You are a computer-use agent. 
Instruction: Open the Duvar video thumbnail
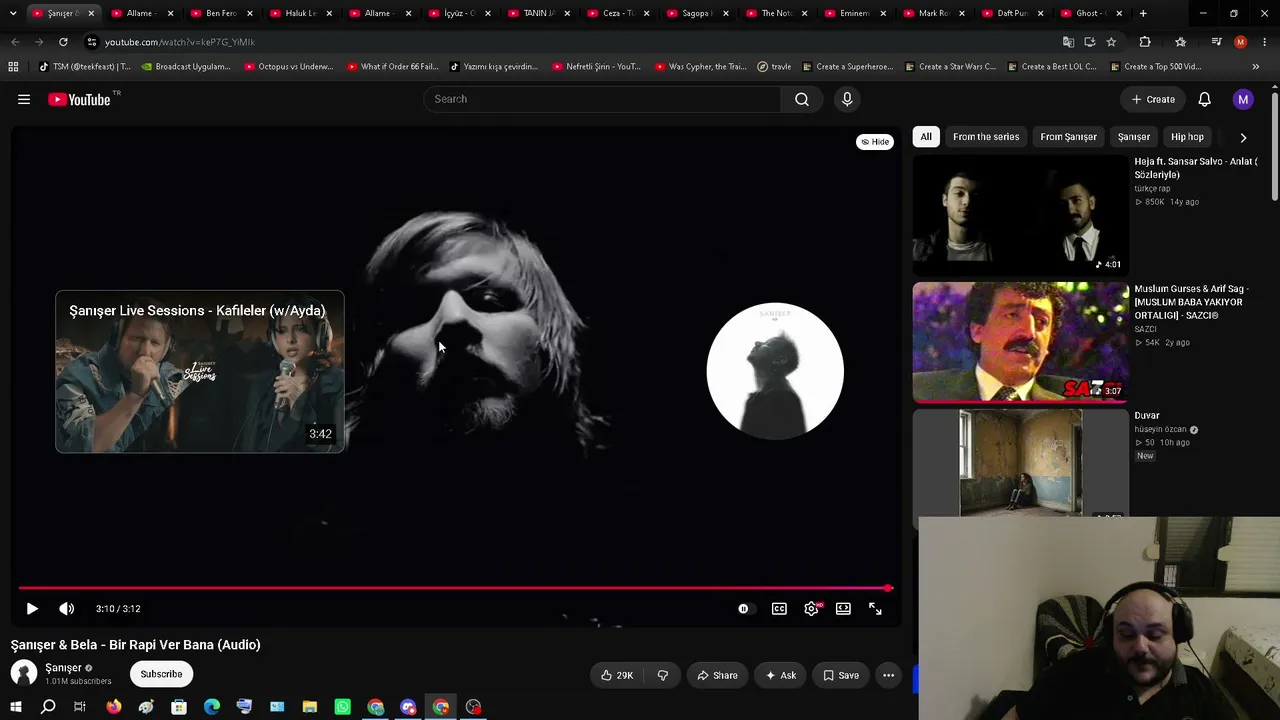(1020, 462)
